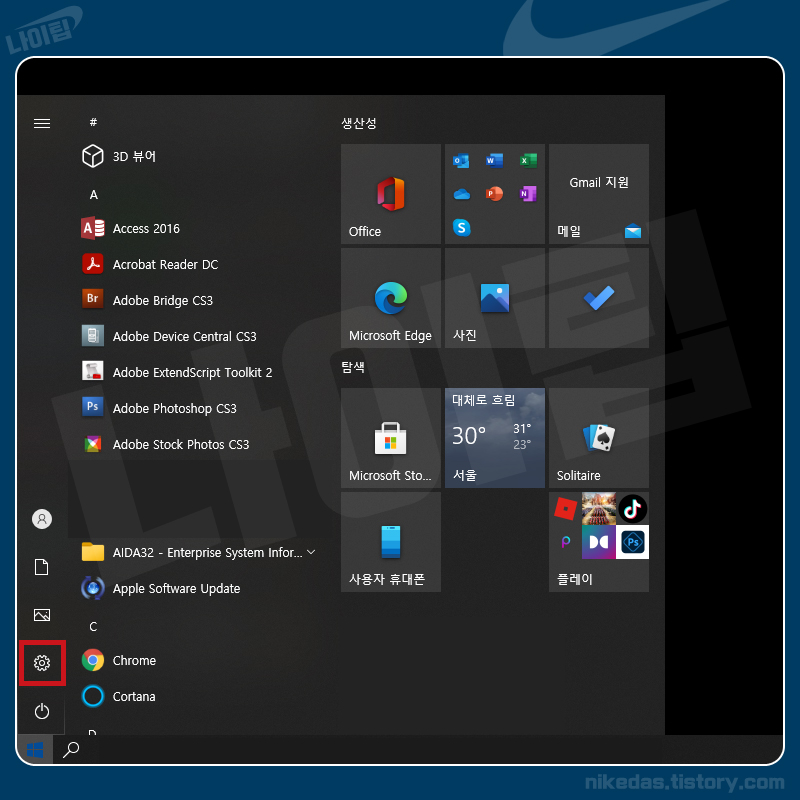Open 사용자 휴대폰 tile
Viewport: 800px width, 800px height.
tap(391, 542)
